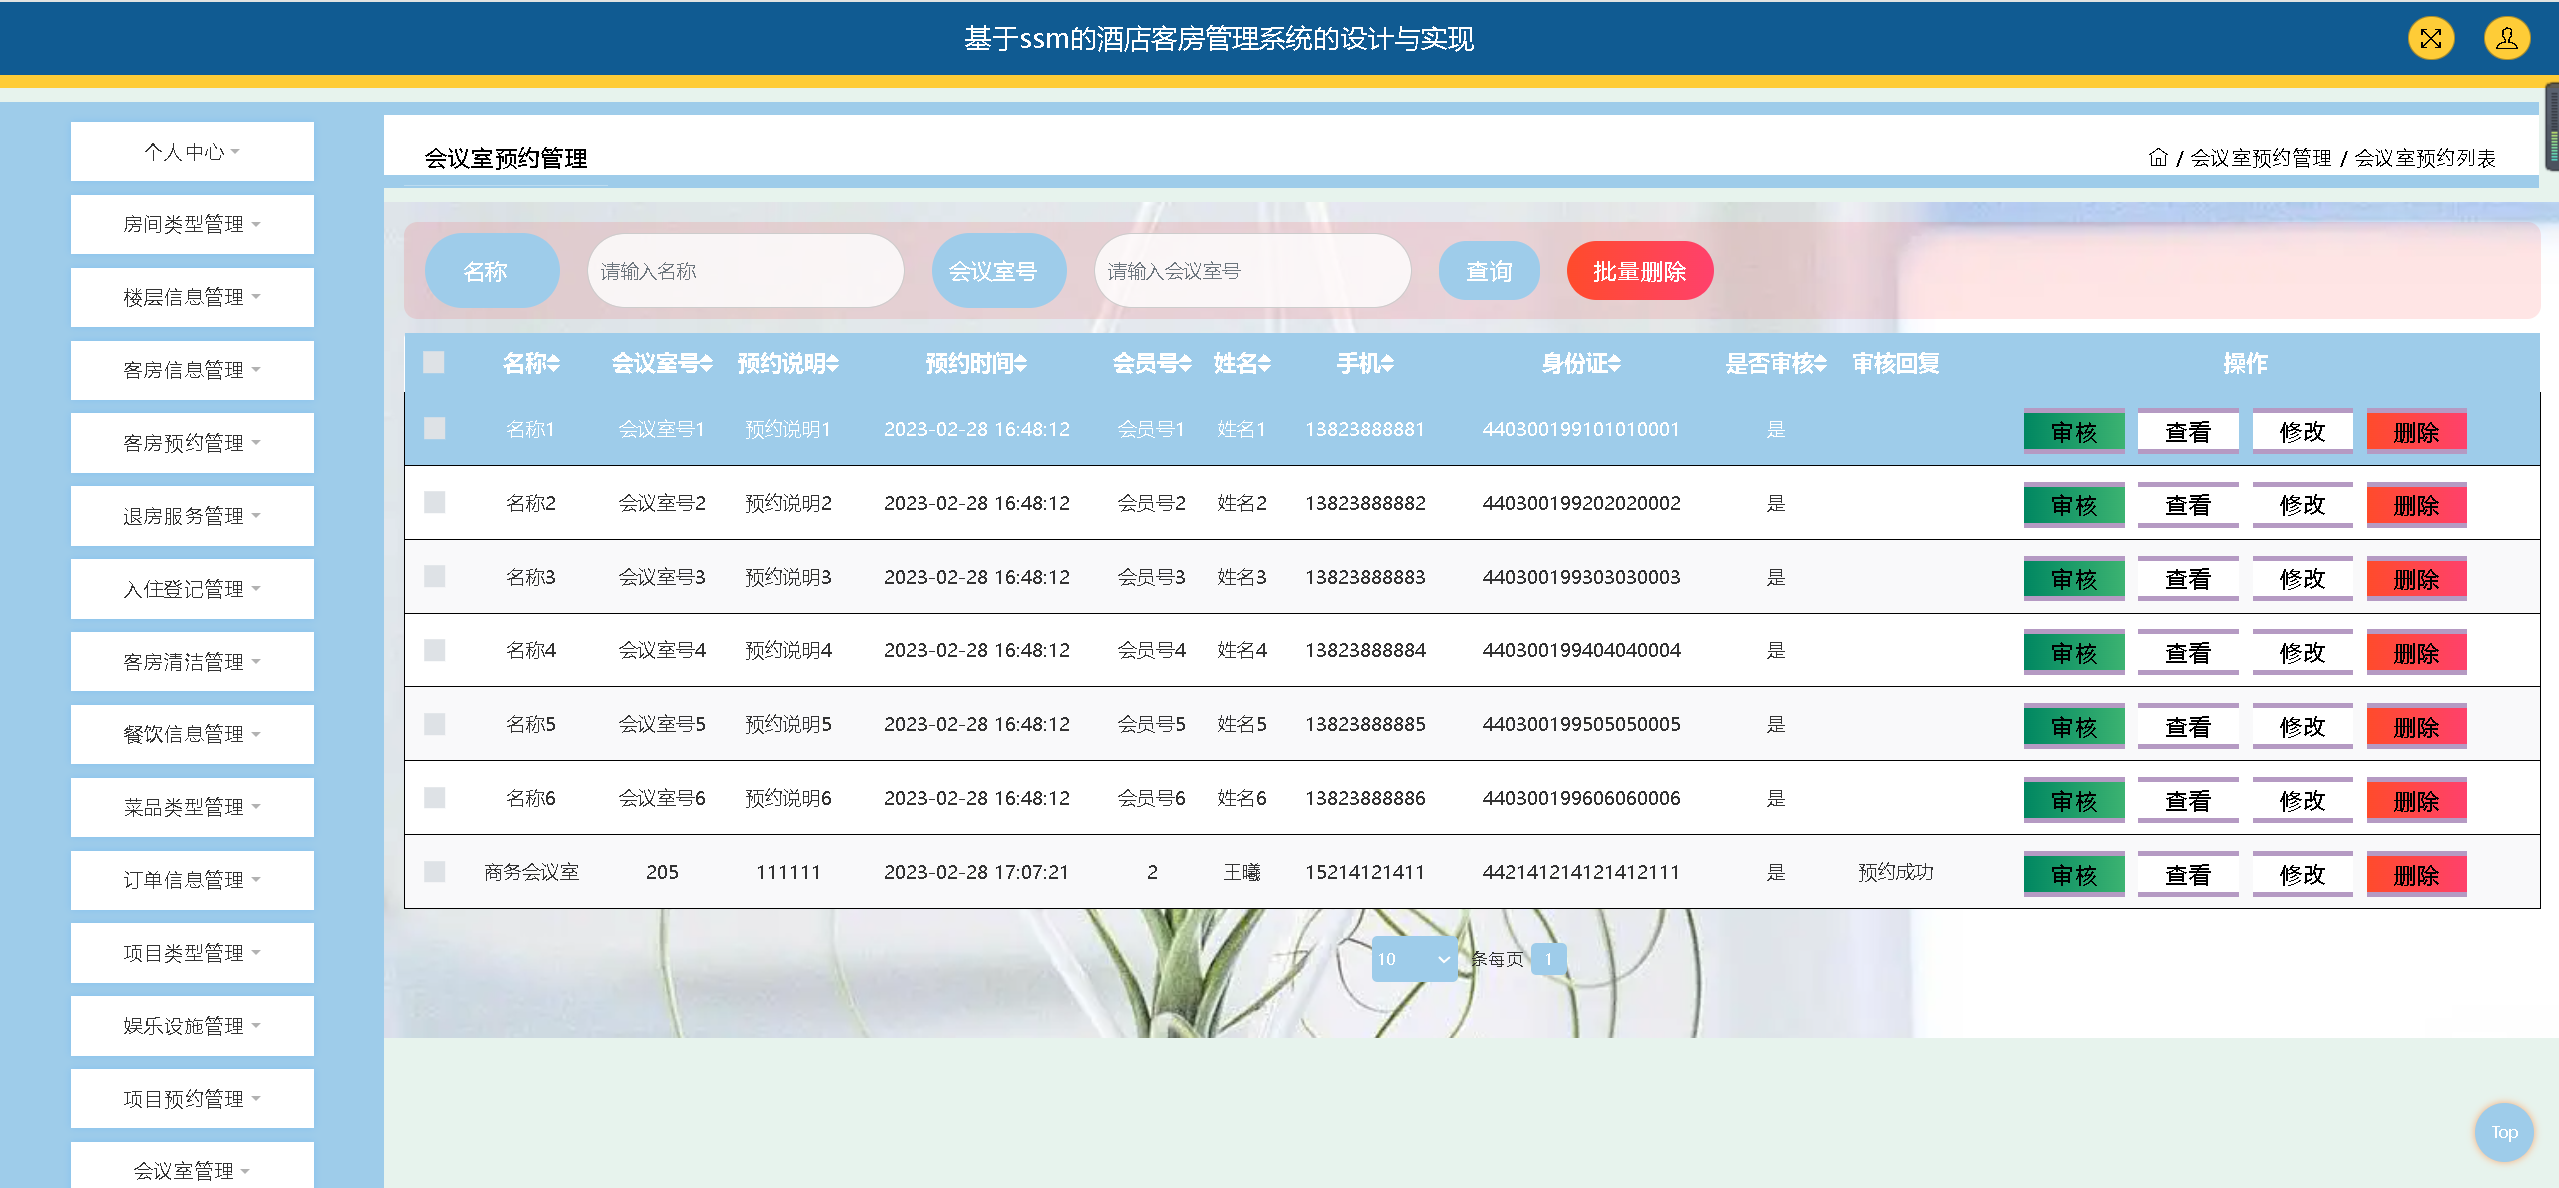2559x1188 pixels.
Task: Expand the 客房预约管理 sidebar menu
Action: [x=192, y=443]
